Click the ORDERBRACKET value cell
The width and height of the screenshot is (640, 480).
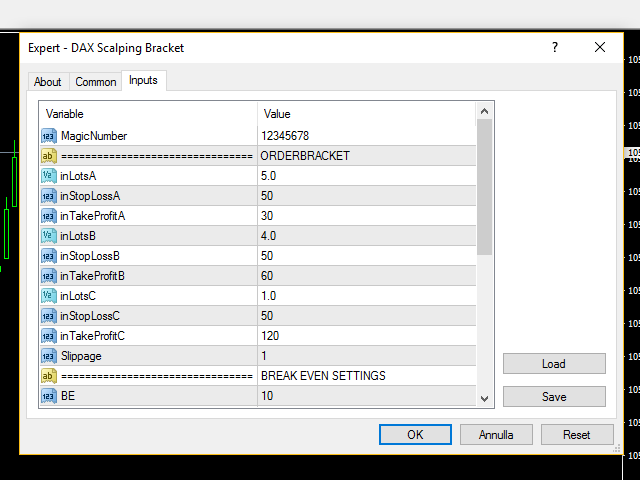pyautogui.click(x=367, y=156)
